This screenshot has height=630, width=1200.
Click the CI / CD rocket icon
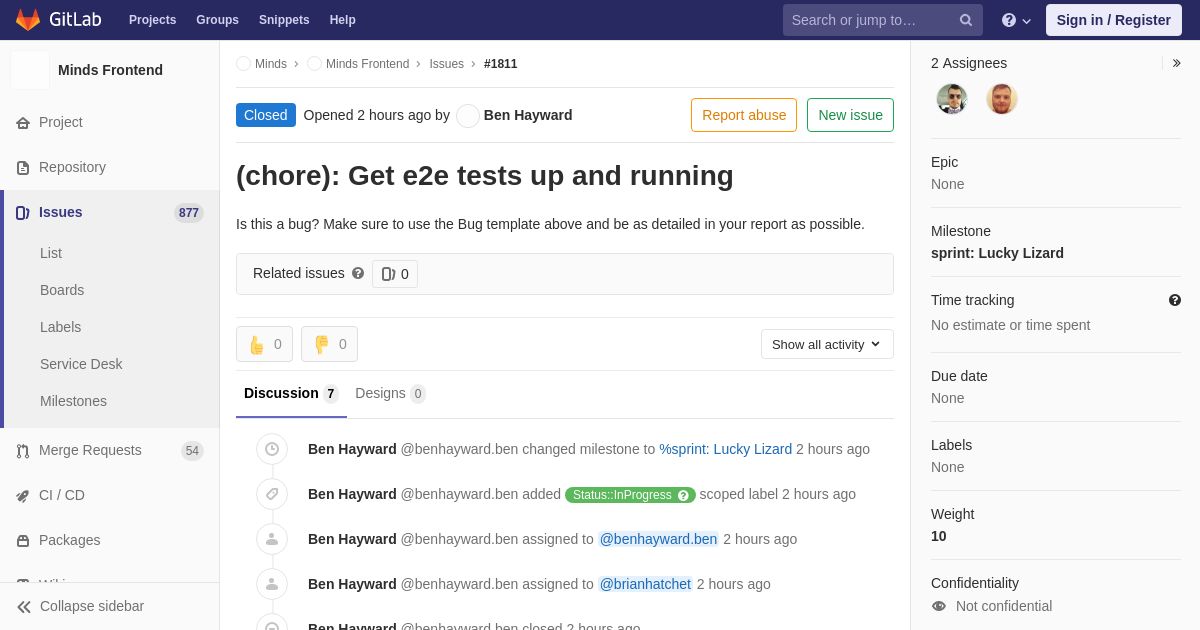click(23, 496)
